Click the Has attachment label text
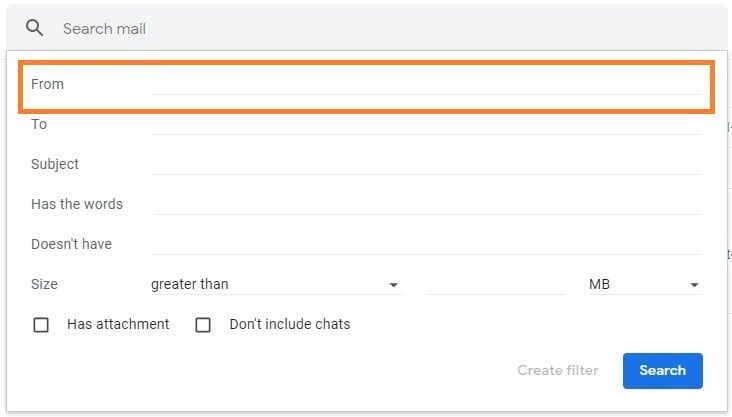The image size is (732, 417). coord(118,324)
